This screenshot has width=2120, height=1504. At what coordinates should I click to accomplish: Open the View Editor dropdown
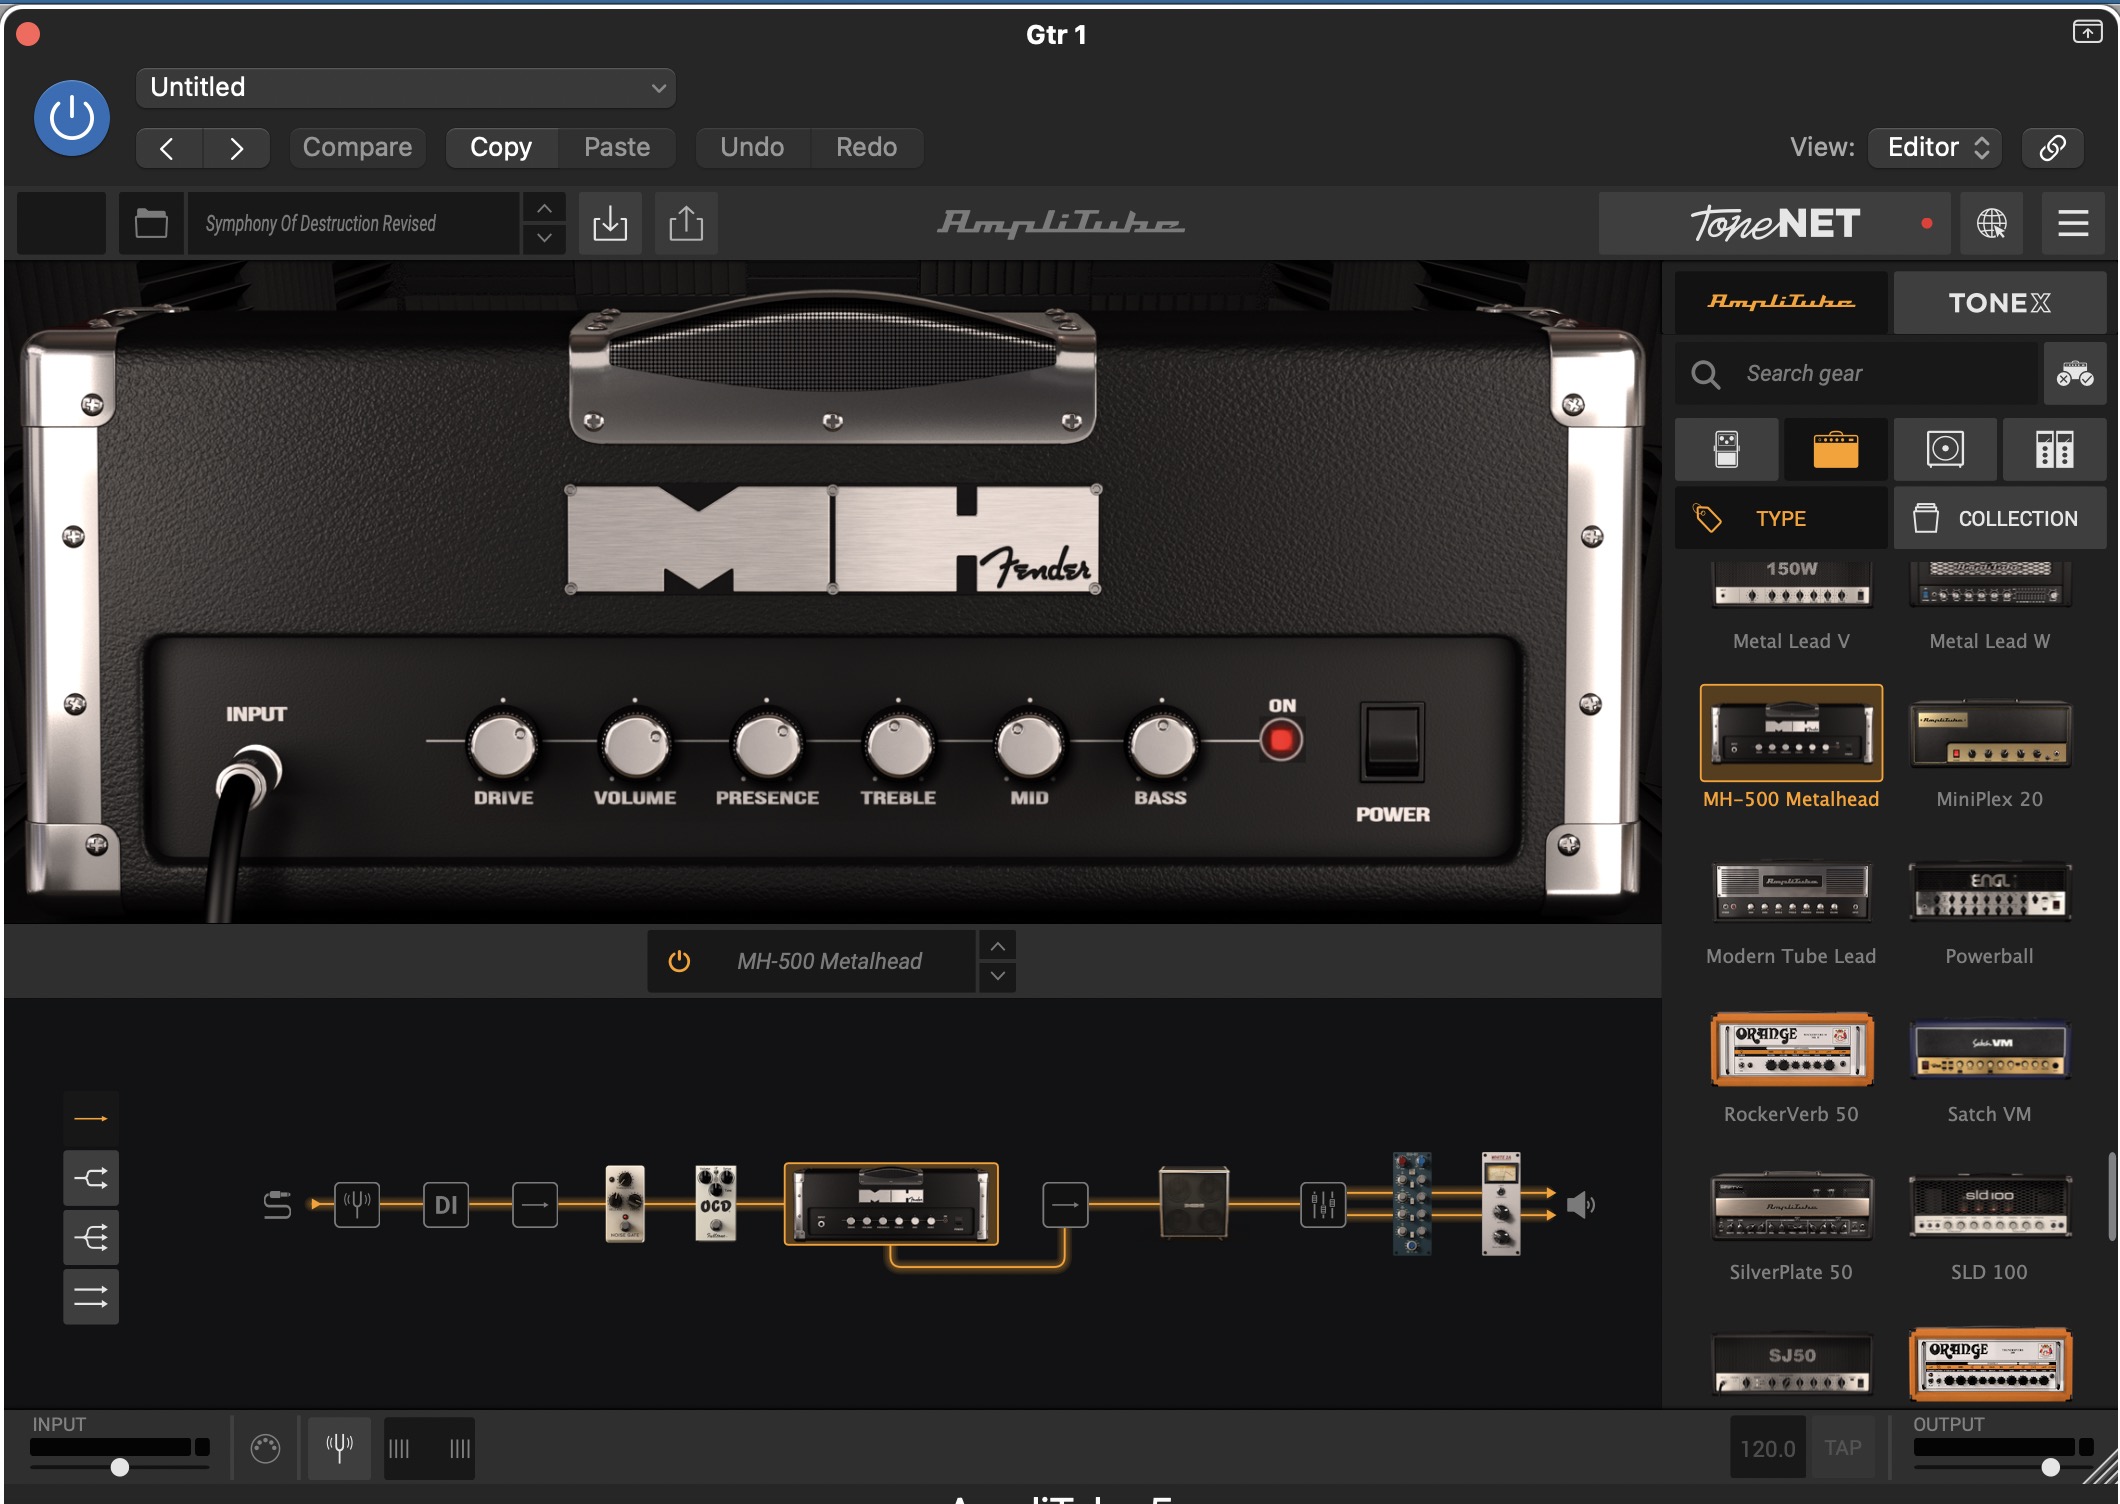click(1936, 147)
